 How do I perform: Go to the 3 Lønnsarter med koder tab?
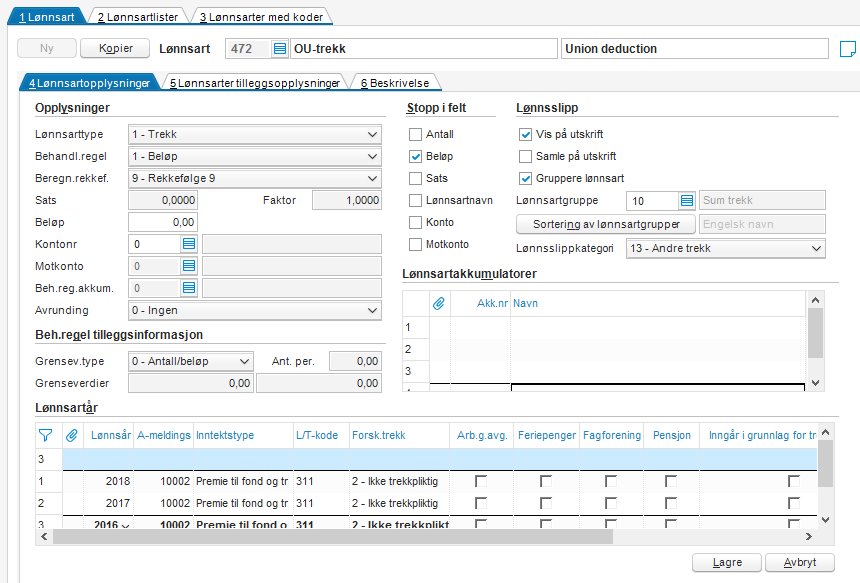tap(261, 17)
